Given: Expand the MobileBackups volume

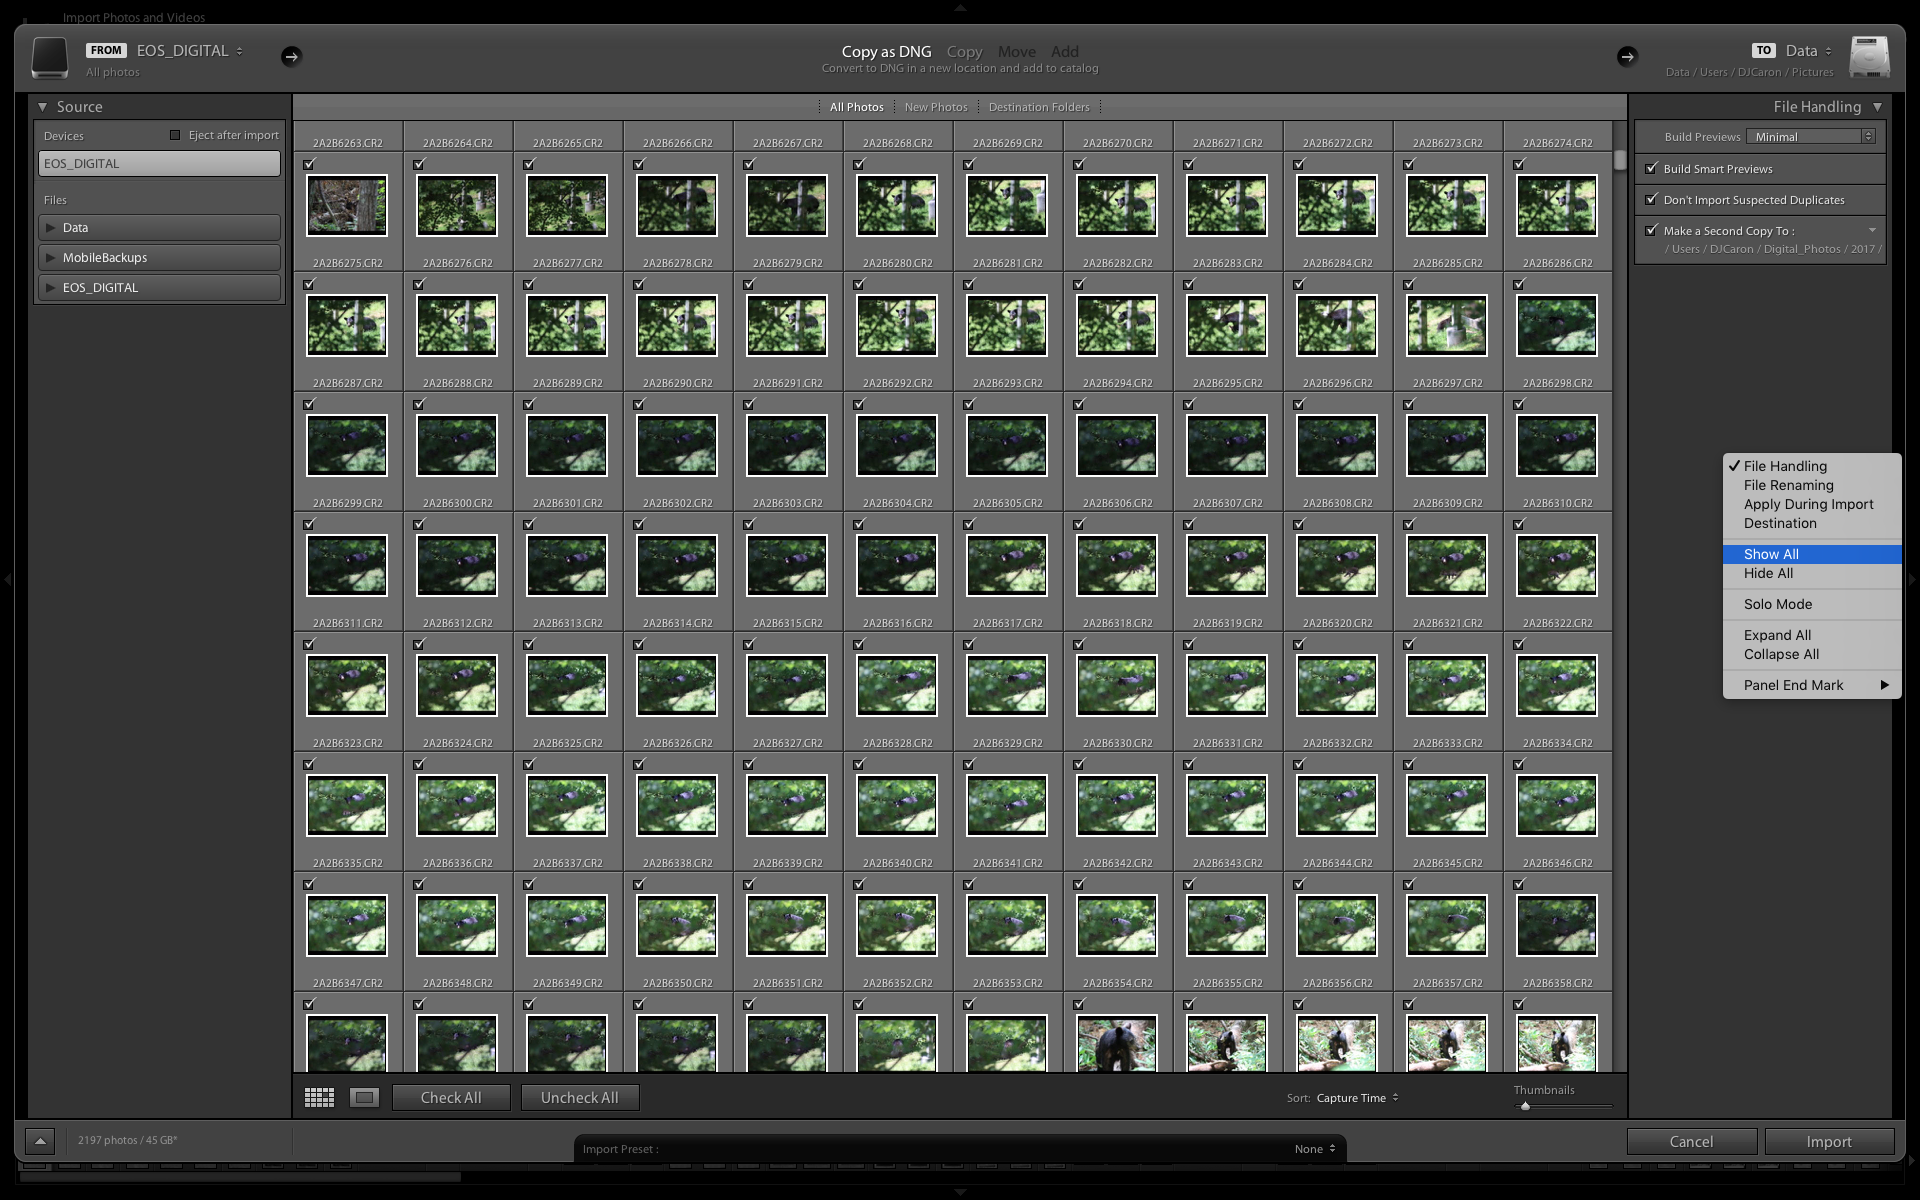Looking at the screenshot, I should pyautogui.click(x=50, y=258).
